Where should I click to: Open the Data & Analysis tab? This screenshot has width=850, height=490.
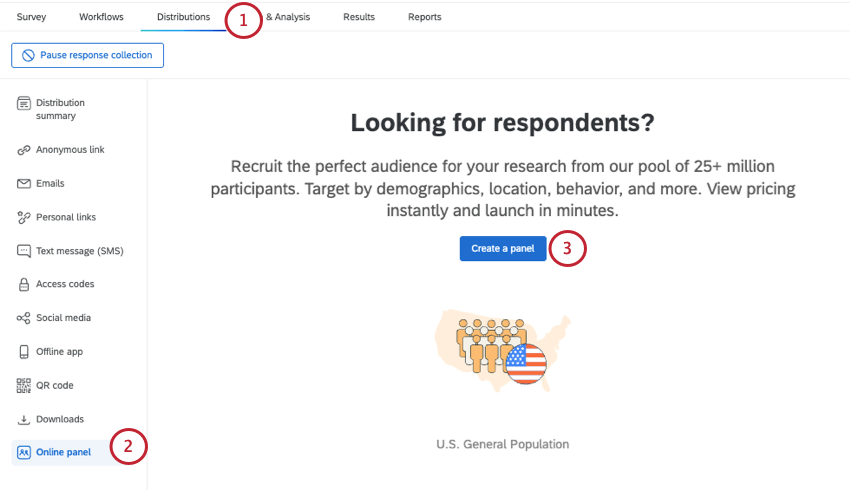tap(288, 17)
